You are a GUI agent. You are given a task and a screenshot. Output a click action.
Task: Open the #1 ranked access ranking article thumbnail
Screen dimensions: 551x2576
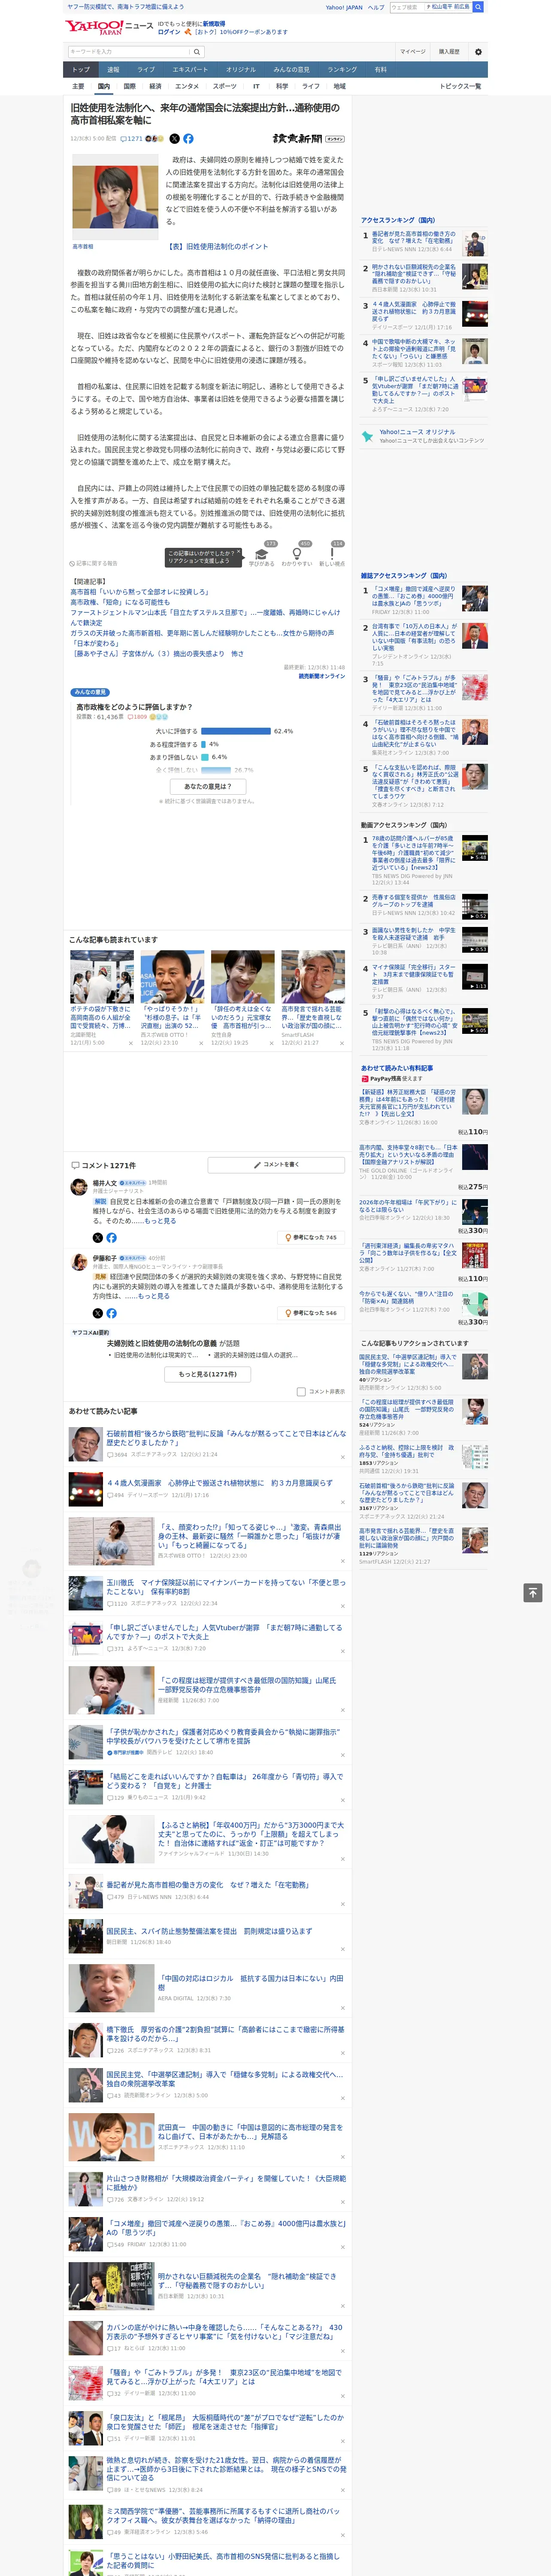pos(475,243)
